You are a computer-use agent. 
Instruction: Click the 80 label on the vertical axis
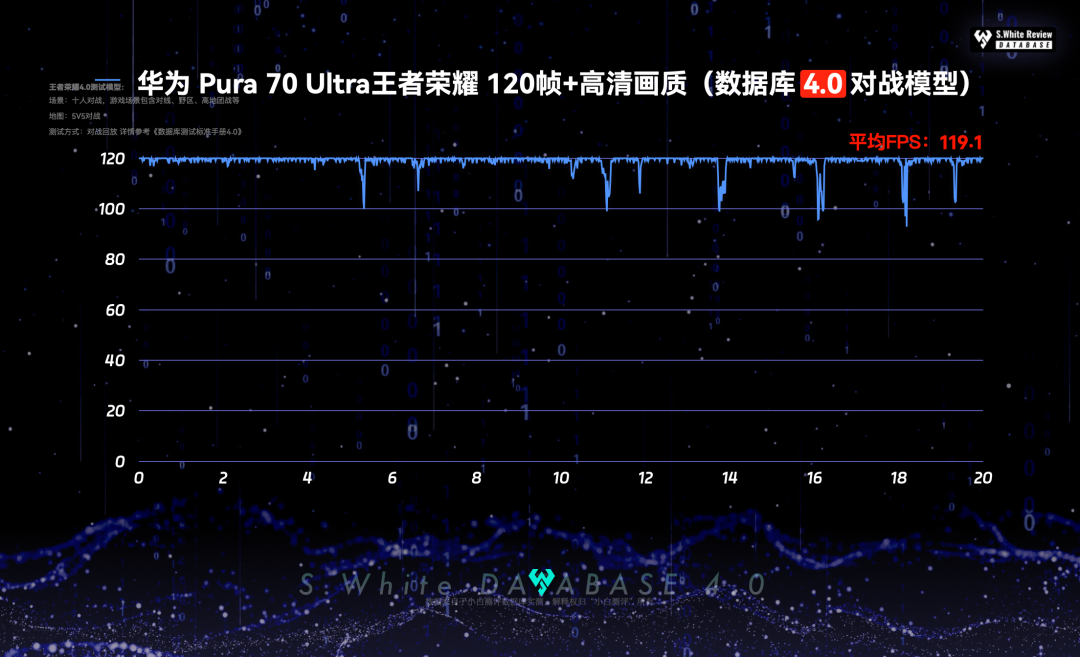coord(115,260)
